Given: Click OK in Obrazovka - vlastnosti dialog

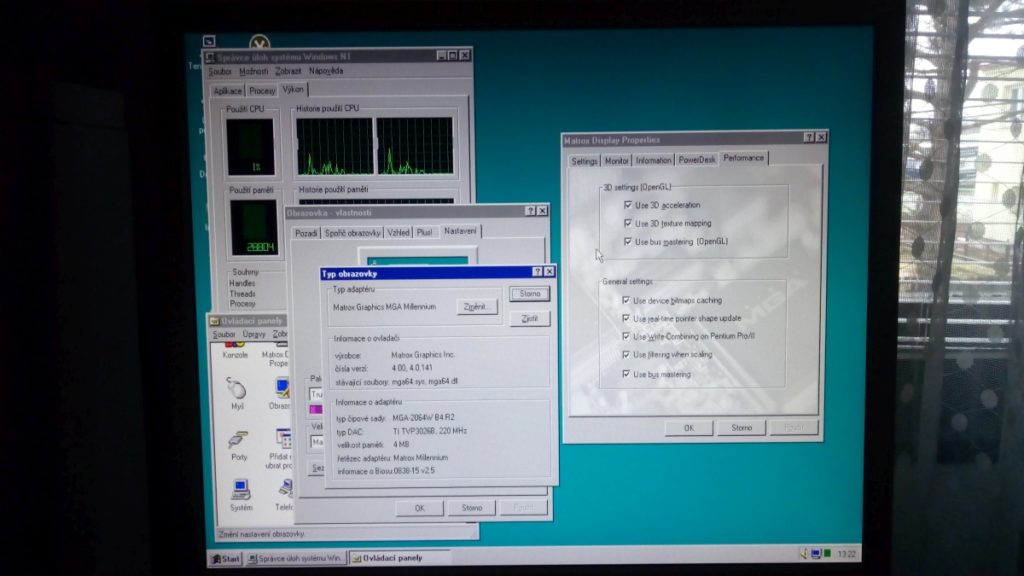Looking at the screenshot, I should 419,508.
